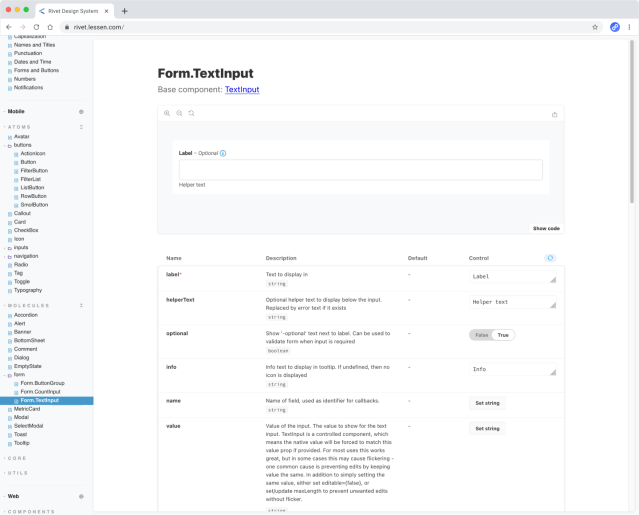Click the Show code button

click(x=546, y=228)
